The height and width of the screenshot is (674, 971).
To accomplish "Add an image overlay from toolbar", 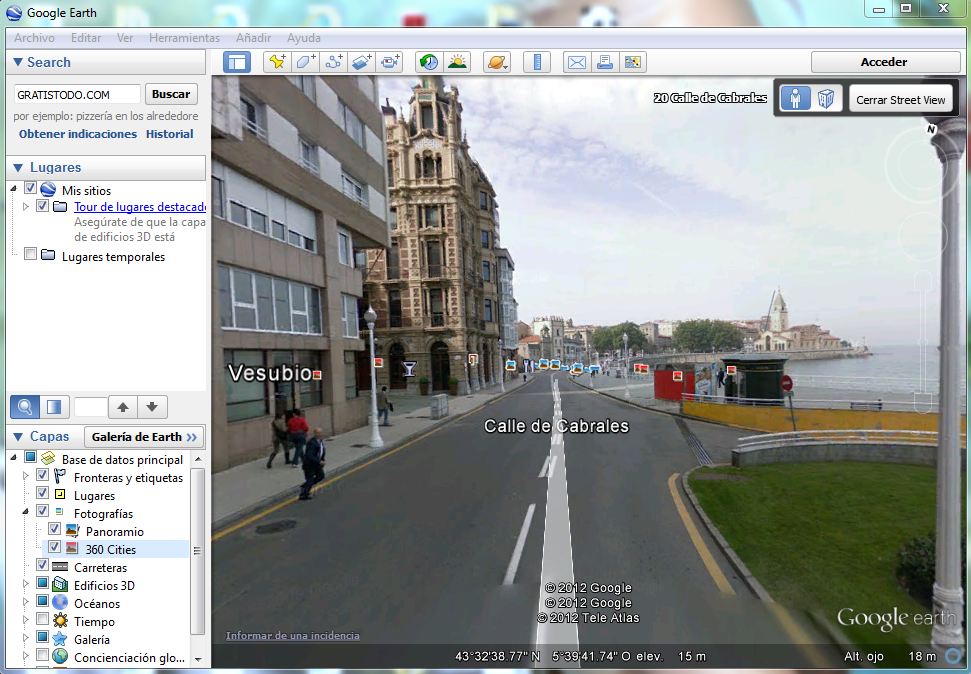I will 362,62.
